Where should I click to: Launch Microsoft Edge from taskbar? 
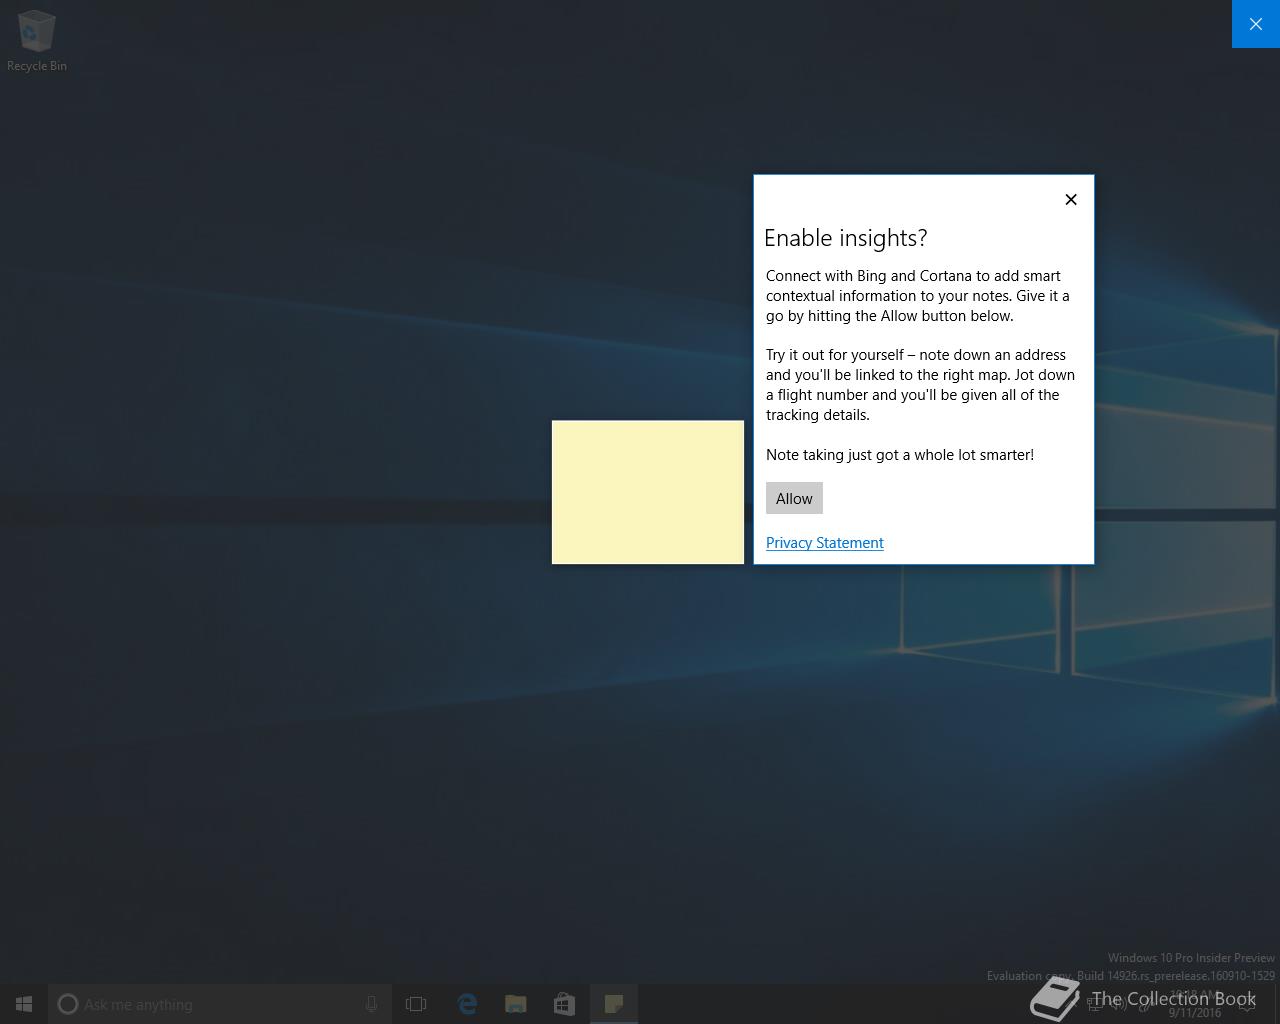click(x=467, y=1004)
